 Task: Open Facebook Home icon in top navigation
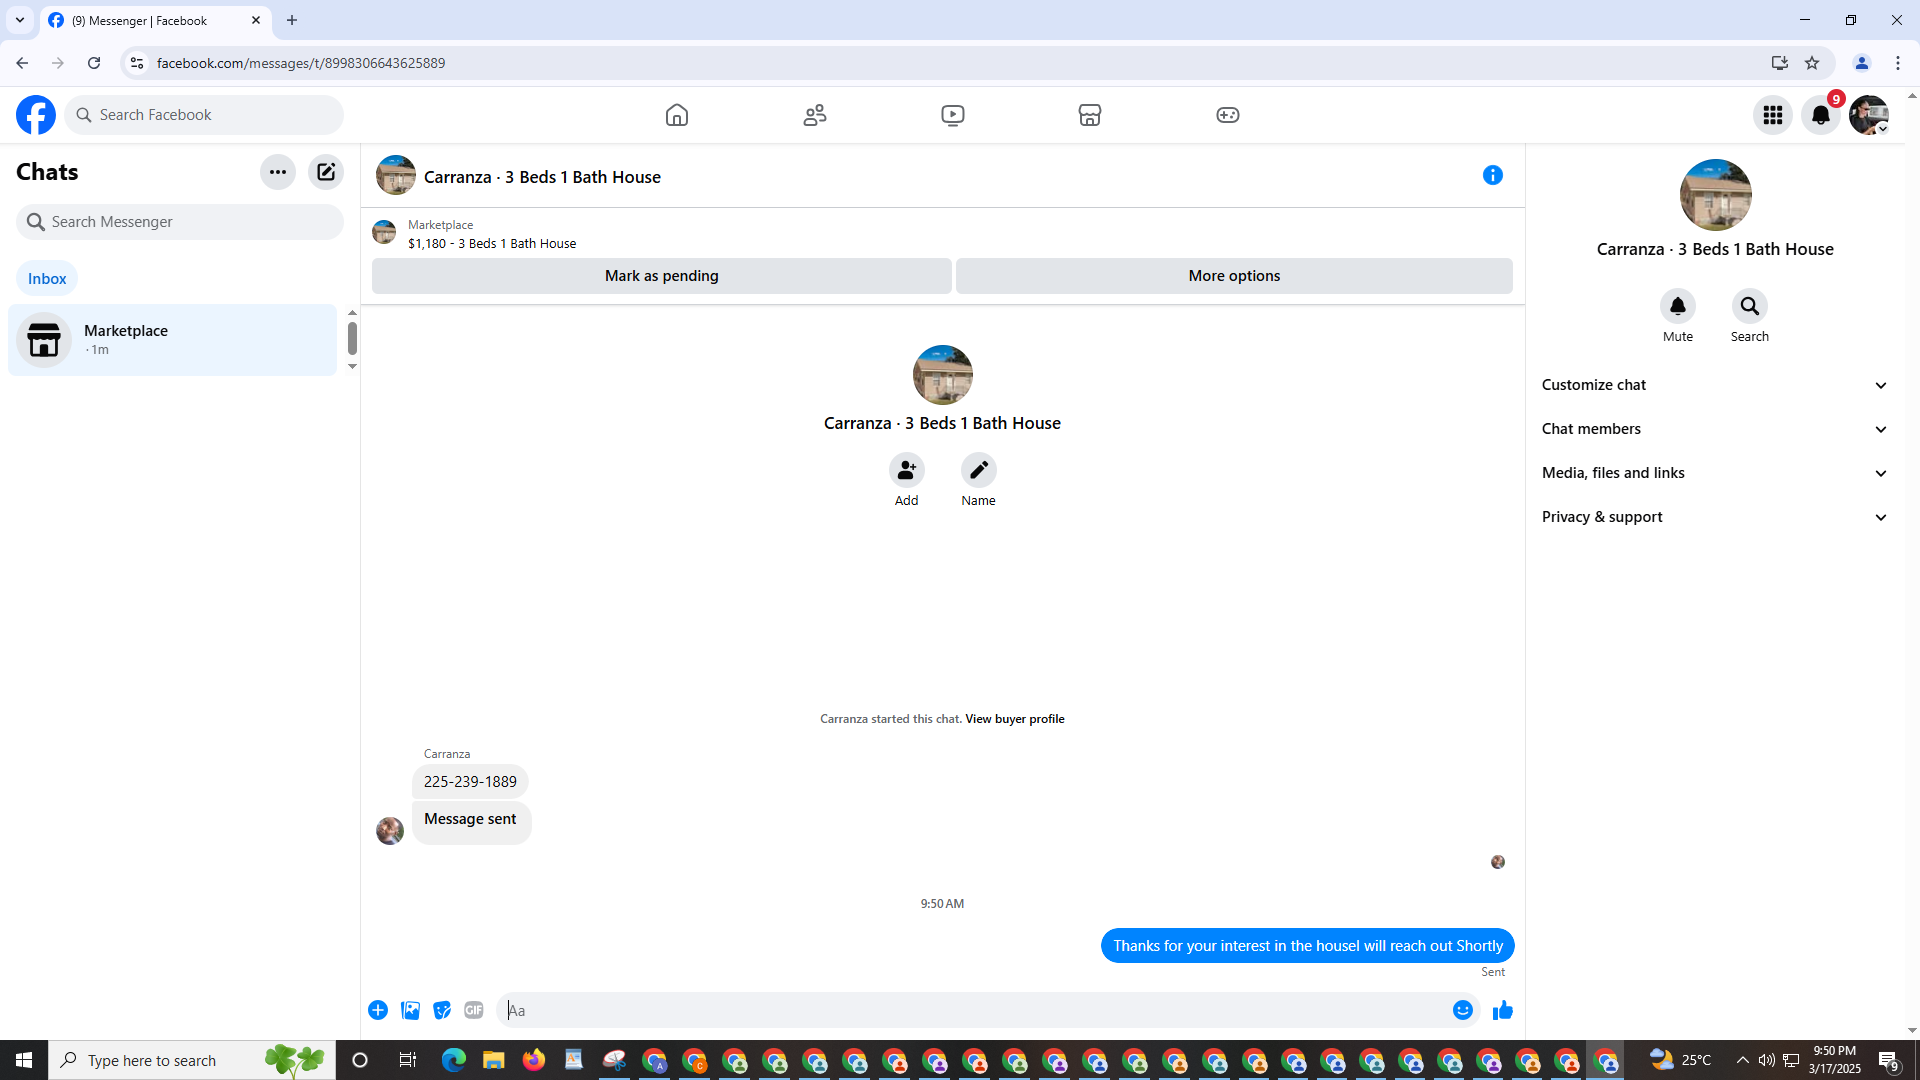click(677, 115)
